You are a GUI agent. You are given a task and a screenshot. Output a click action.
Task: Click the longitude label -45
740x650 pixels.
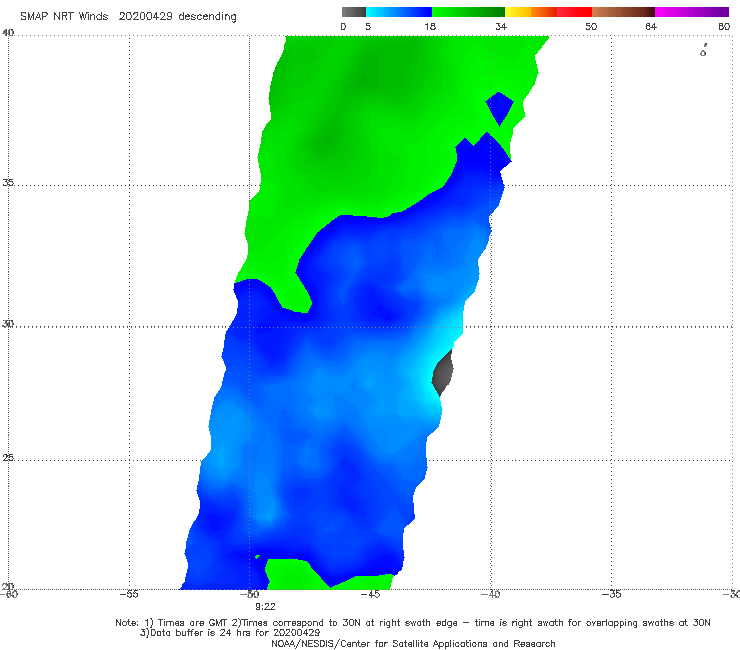pyautogui.click(x=370, y=594)
